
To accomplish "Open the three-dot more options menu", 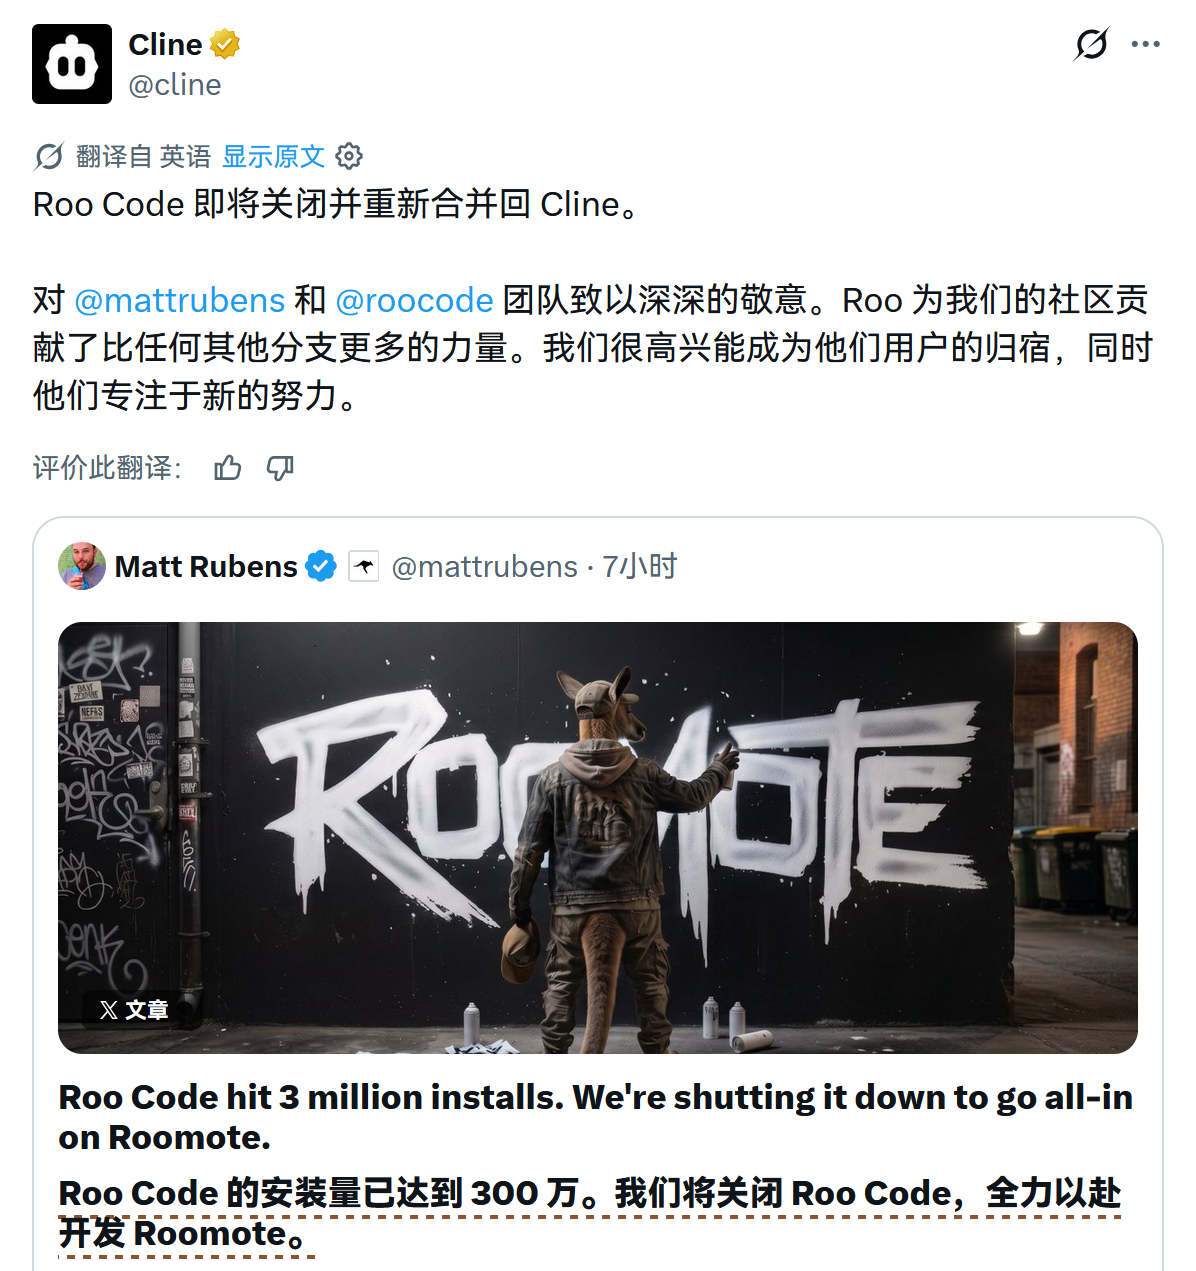I will pos(1145,44).
